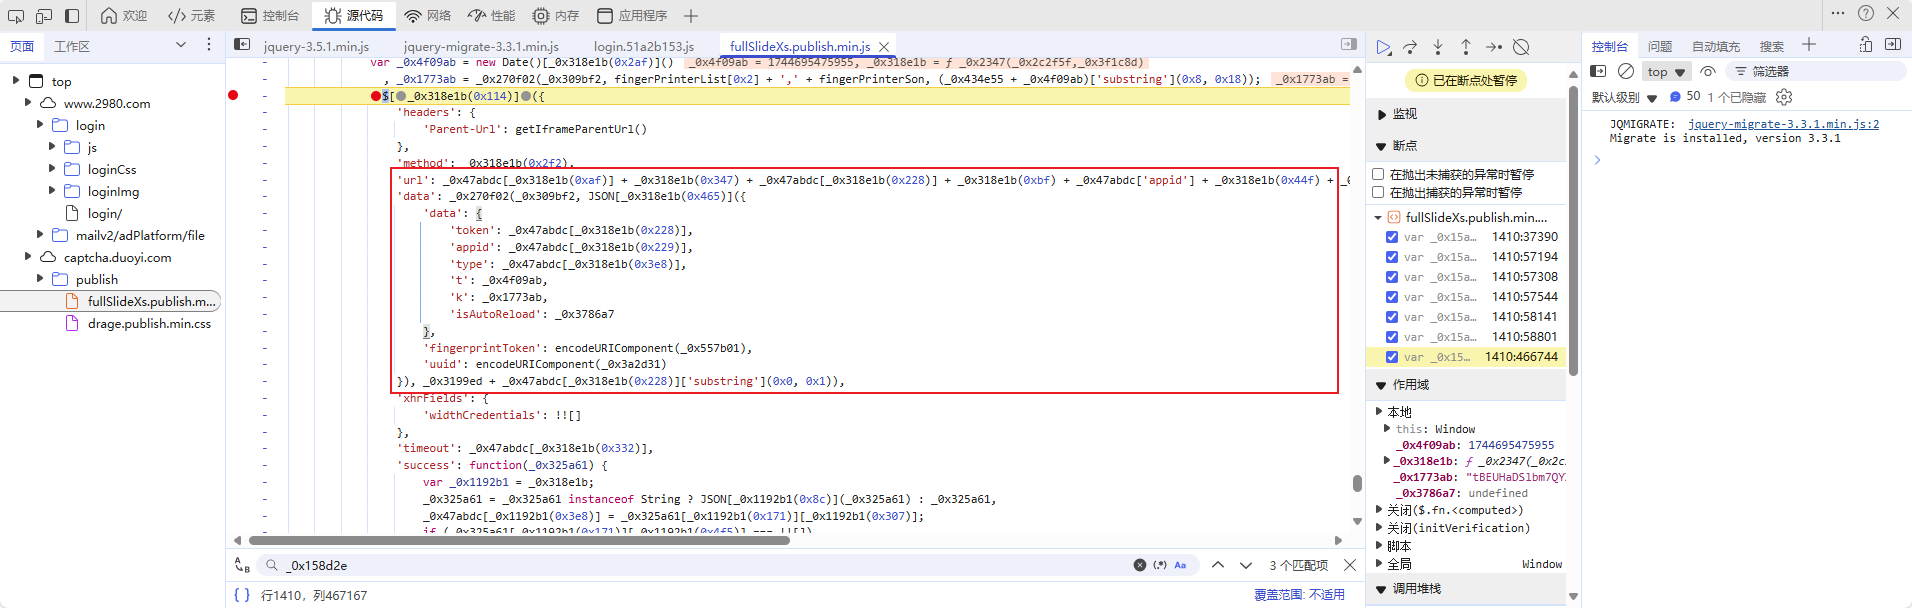Show console sidebar icon
Viewport: 1912px width, 608px height.
(1598, 71)
